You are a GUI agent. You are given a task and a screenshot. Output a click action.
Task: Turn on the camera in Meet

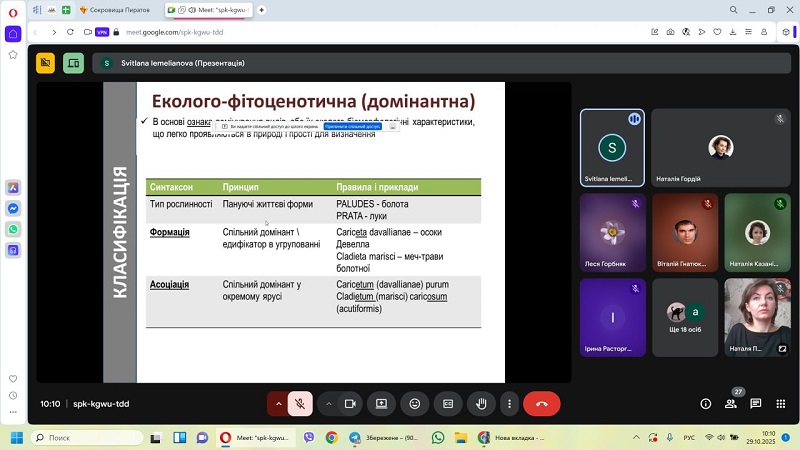point(350,404)
